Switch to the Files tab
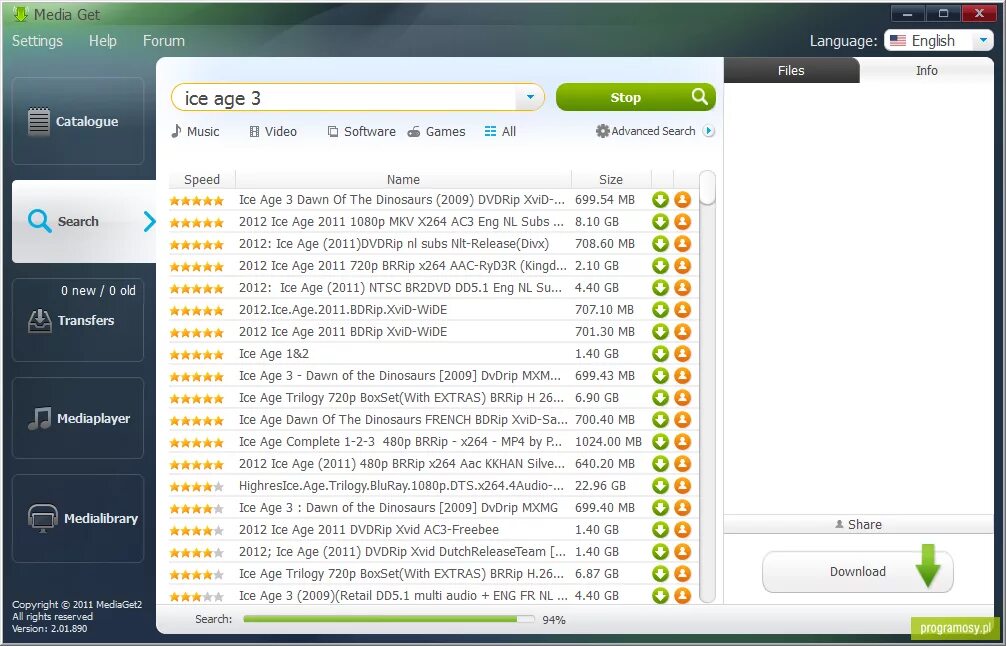1006x646 pixels. (x=791, y=71)
